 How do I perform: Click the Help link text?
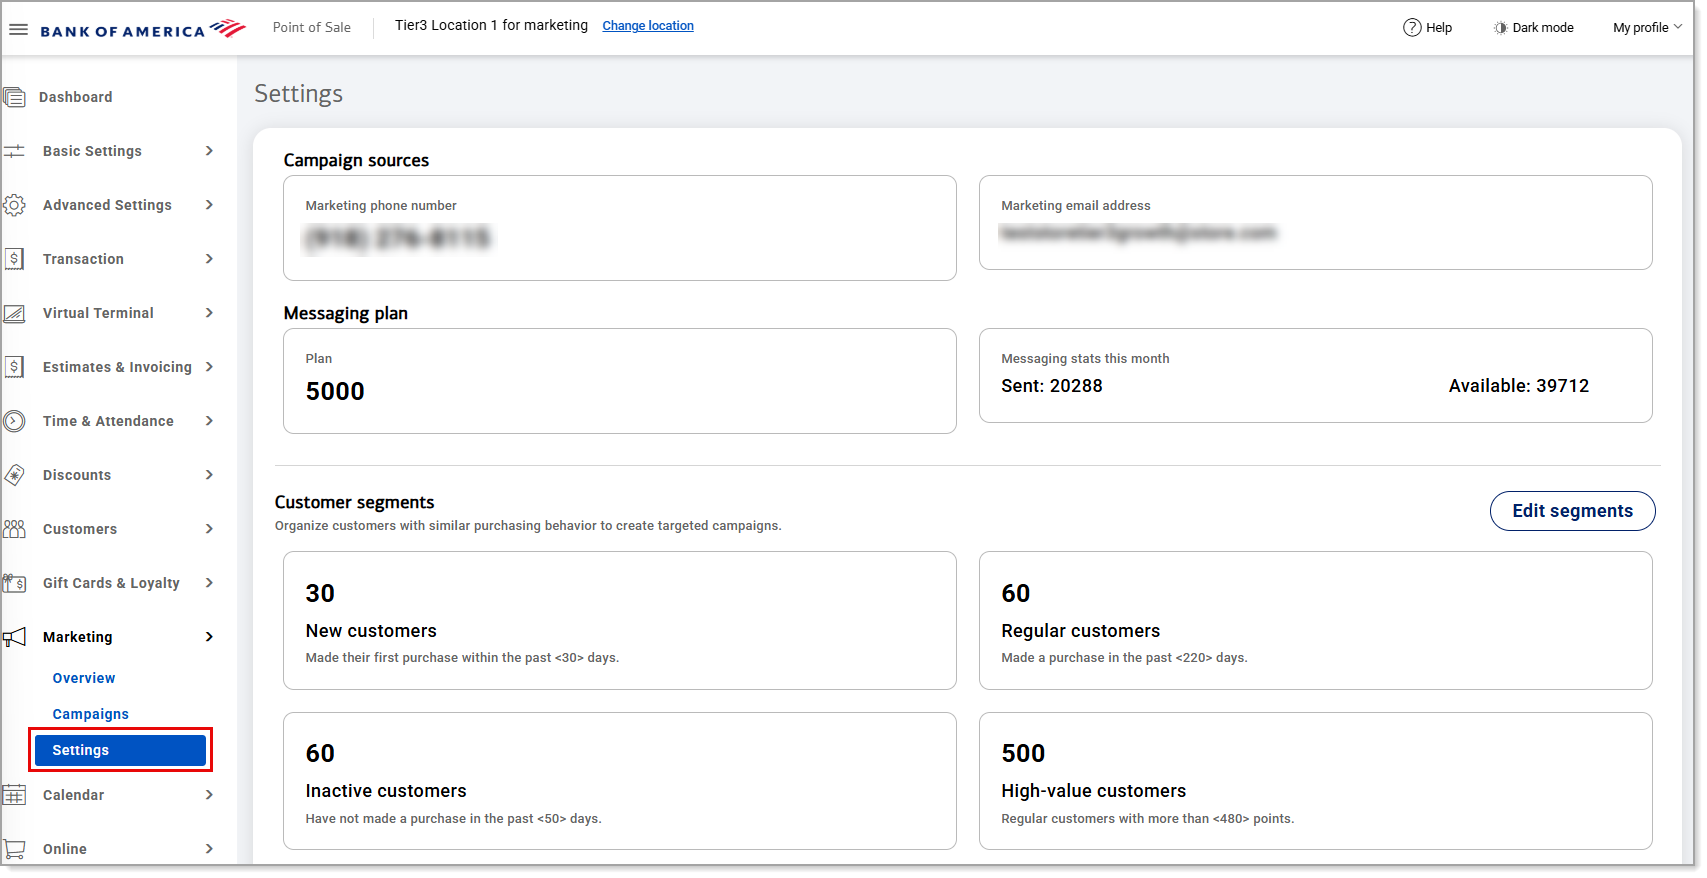pos(1439,28)
